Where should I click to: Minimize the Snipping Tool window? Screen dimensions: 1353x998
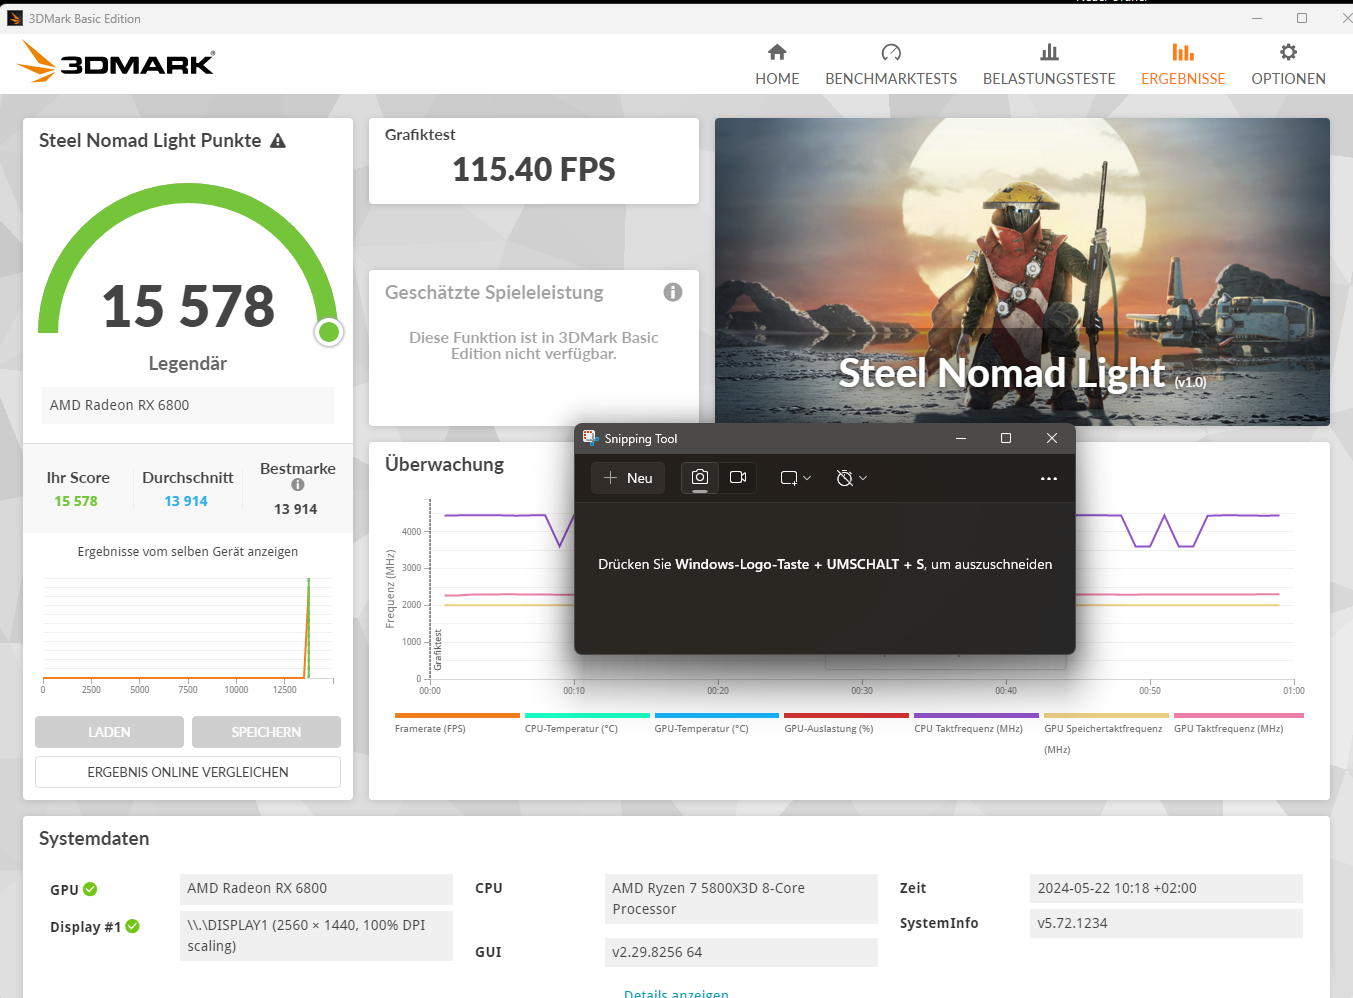(961, 438)
